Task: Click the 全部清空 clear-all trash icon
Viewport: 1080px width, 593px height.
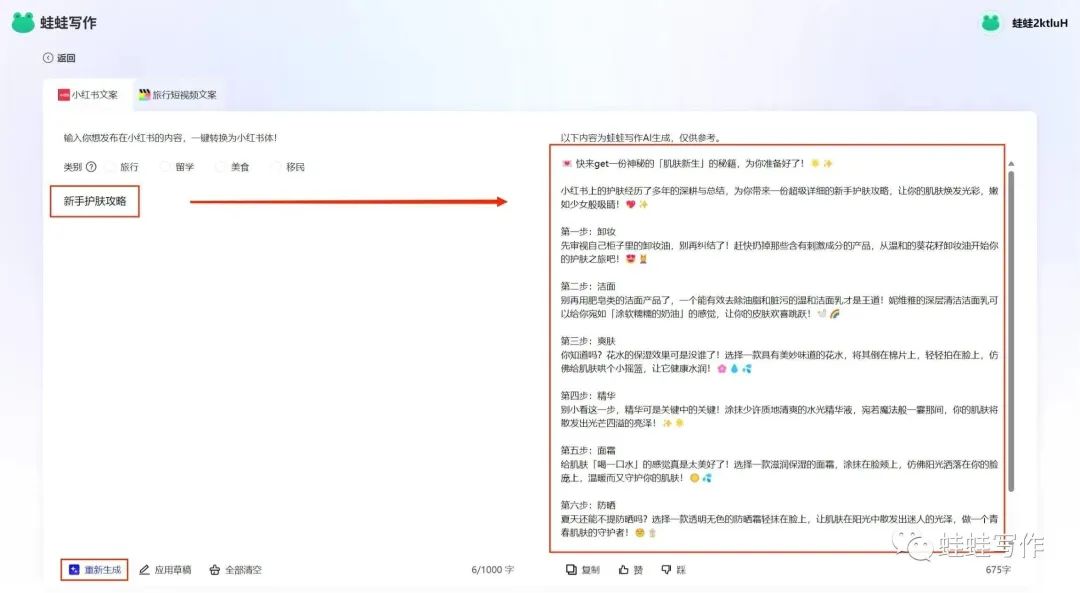Action: tap(214, 569)
